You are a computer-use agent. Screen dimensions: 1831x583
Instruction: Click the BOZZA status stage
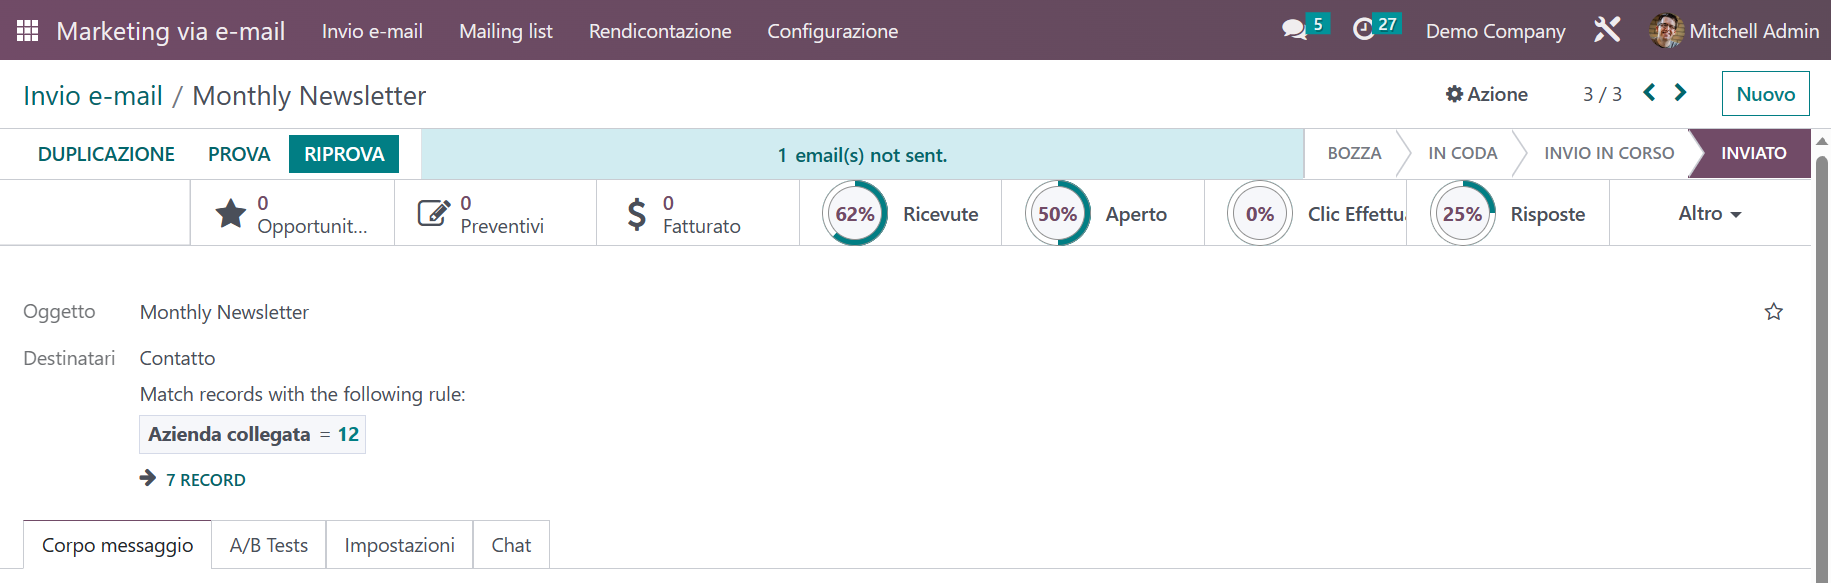point(1354,153)
